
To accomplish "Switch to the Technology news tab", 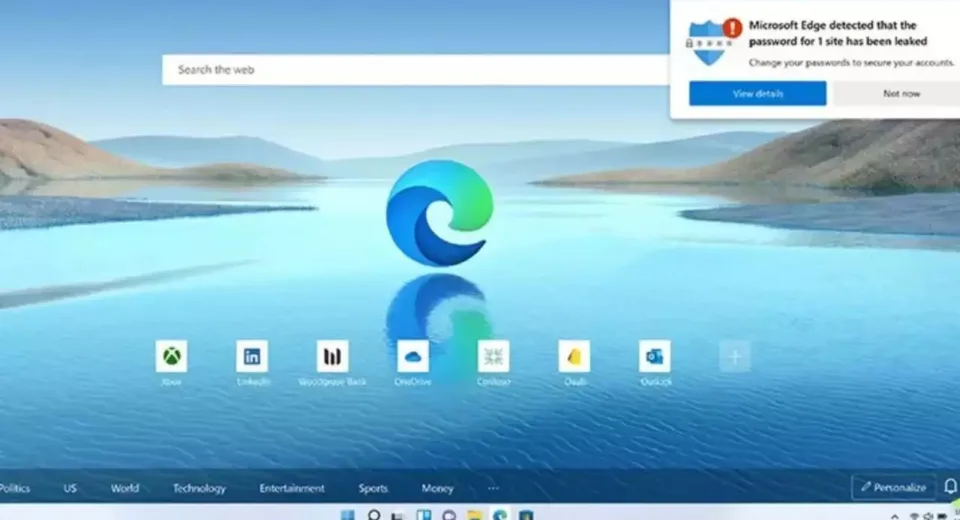I will pyautogui.click(x=199, y=489).
